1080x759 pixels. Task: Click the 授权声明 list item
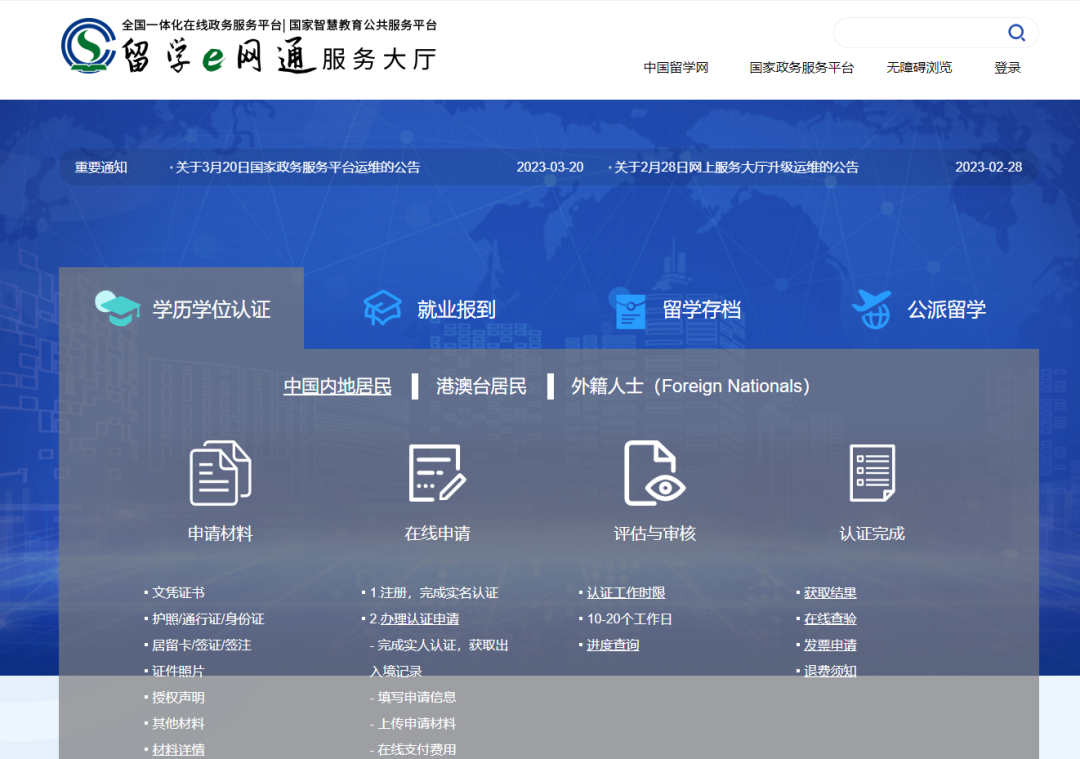(x=178, y=698)
